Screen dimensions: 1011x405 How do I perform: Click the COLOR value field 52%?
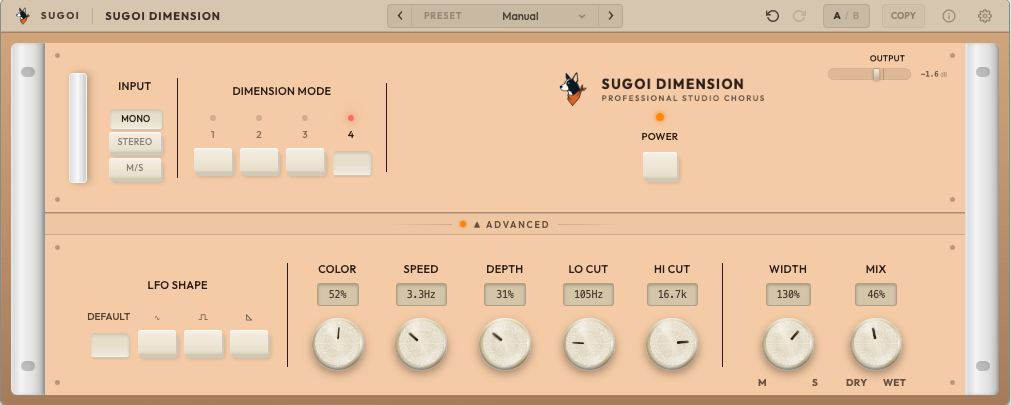(x=338, y=295)
